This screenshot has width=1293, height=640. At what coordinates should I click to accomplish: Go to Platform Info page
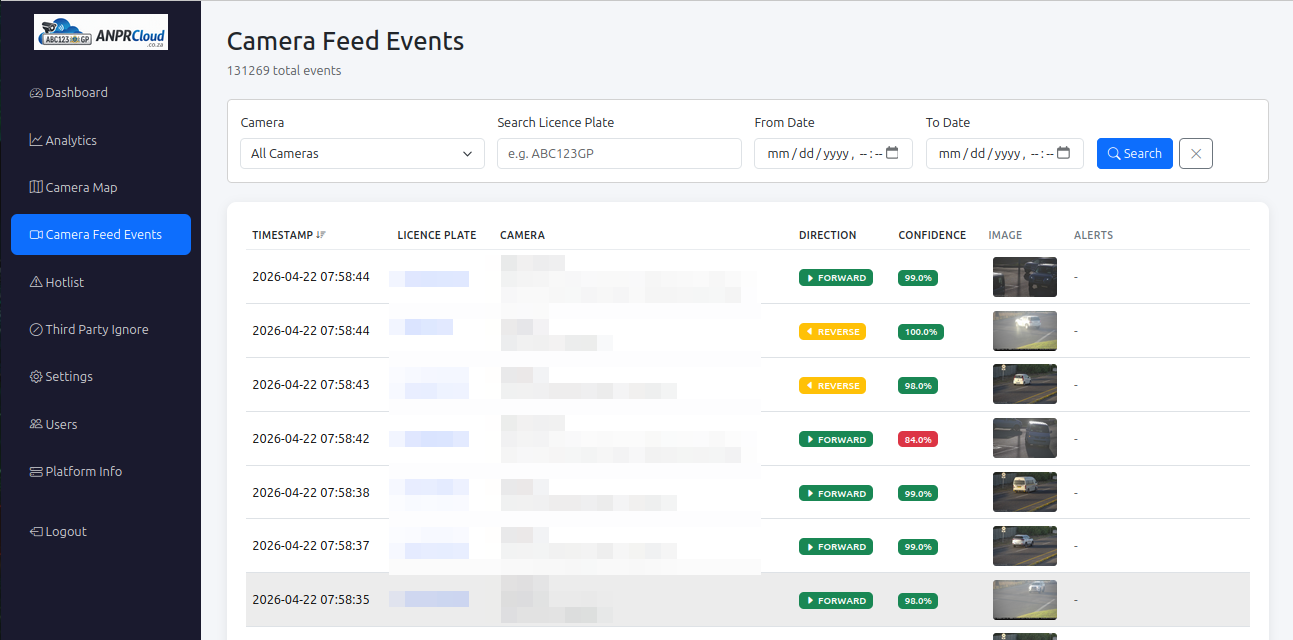[x=84, y=472]
